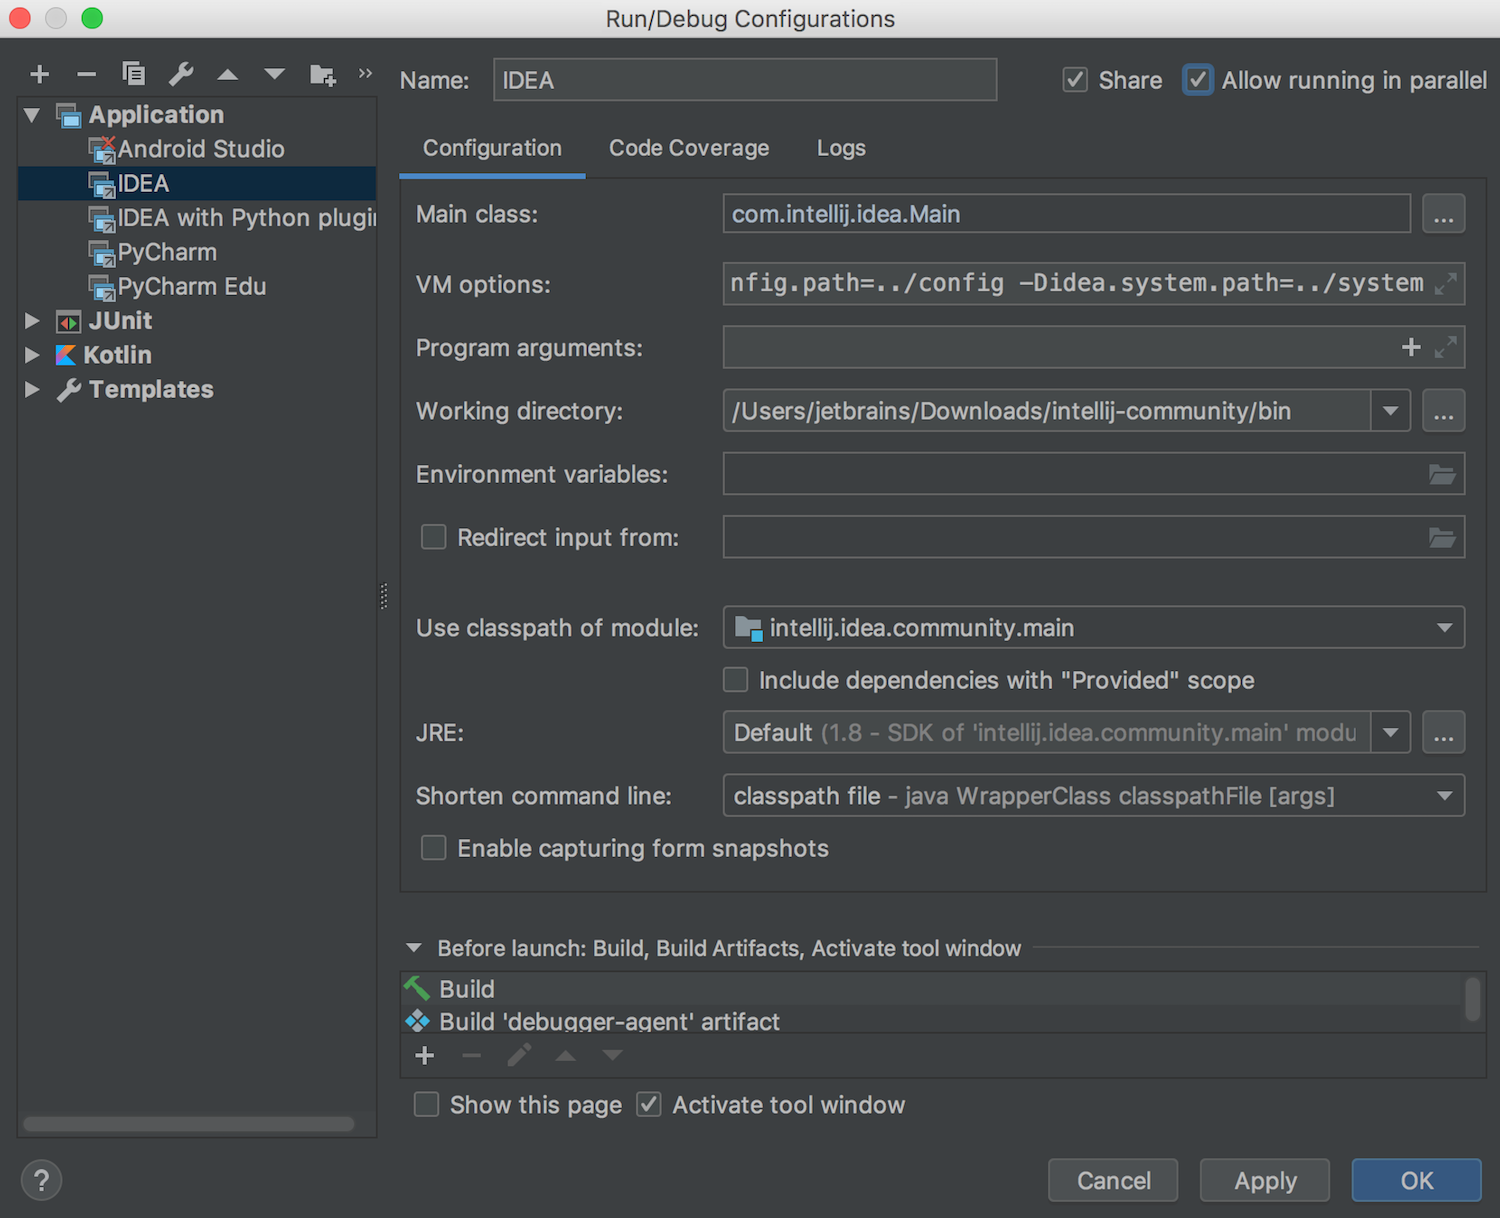Select the IDEA configuration in tree
1500x1218 pixels.
197,184
